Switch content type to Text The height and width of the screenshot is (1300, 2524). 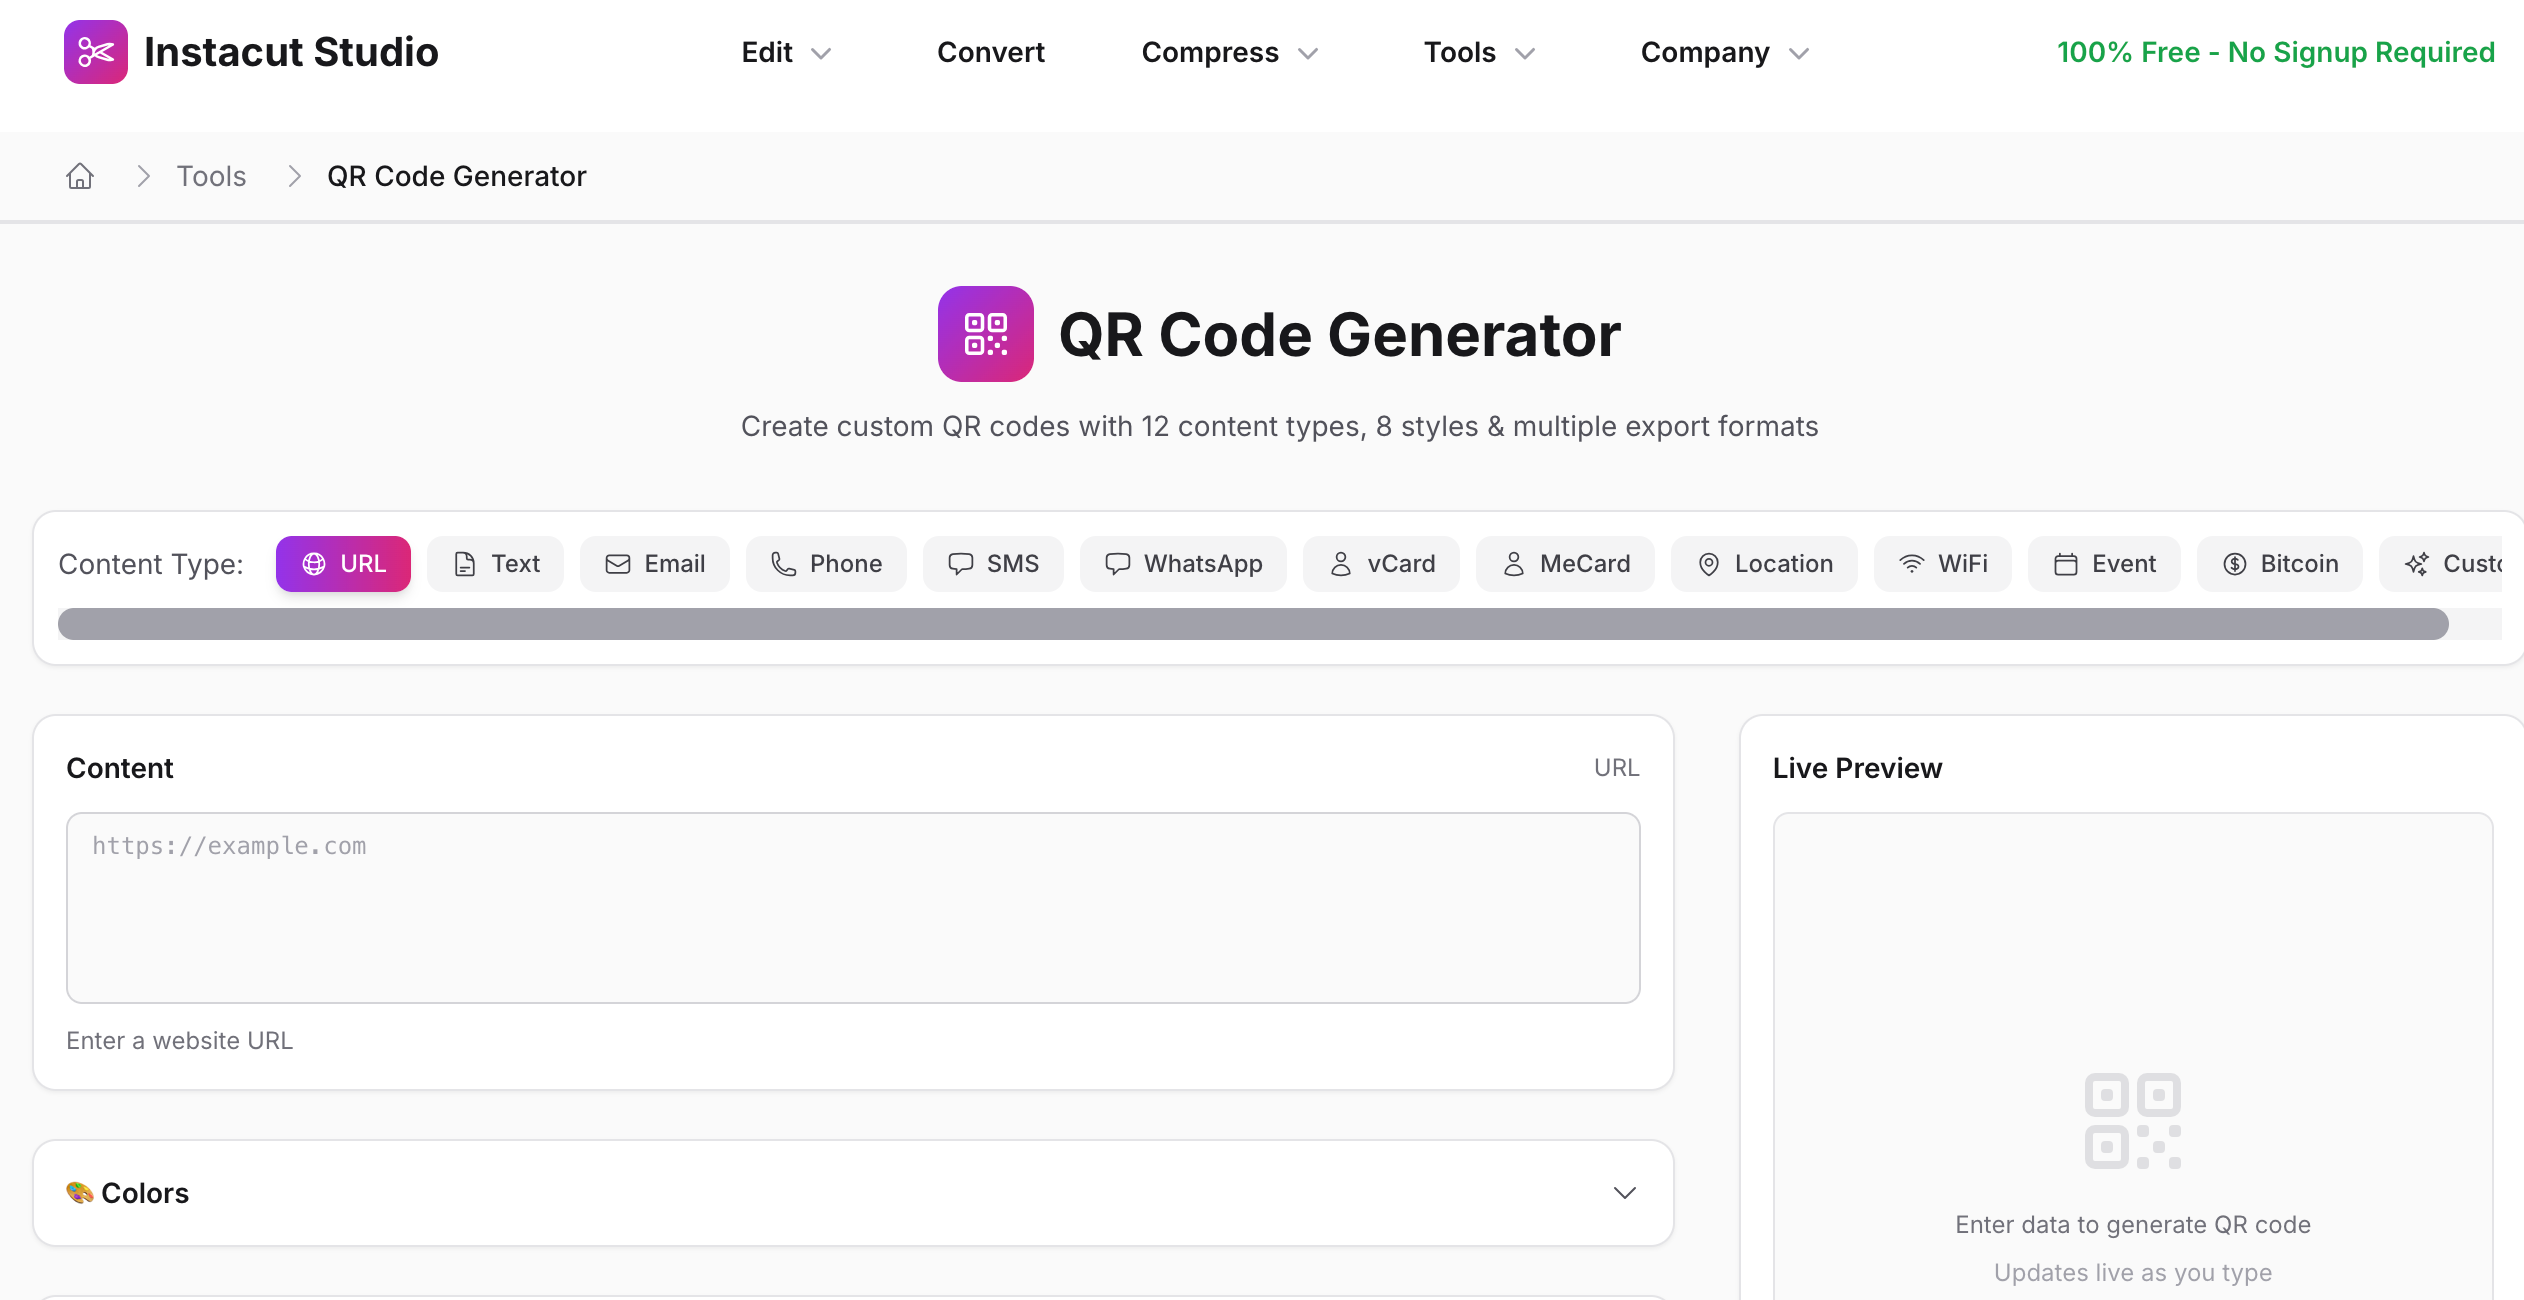point(495,564)
